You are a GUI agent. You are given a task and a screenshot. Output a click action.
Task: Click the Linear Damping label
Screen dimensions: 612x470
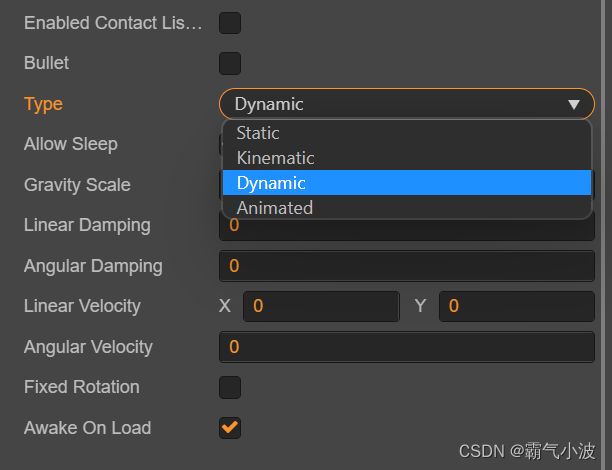pos(87,225)
